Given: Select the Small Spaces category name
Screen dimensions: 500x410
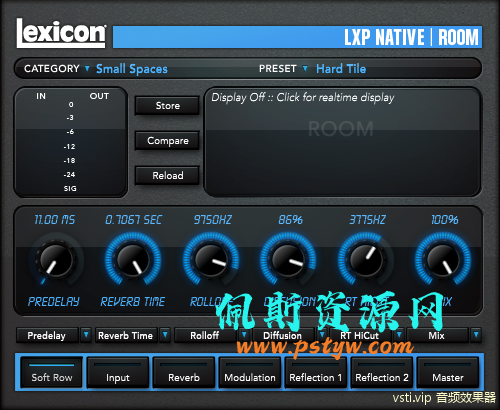Looking at the screenshot, I should pyautogui.click(x=132, y=69).
